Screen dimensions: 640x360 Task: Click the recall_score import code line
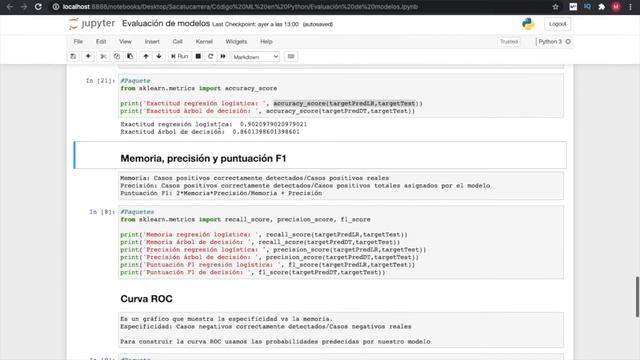pyautogui.click(x=245, y=220)
